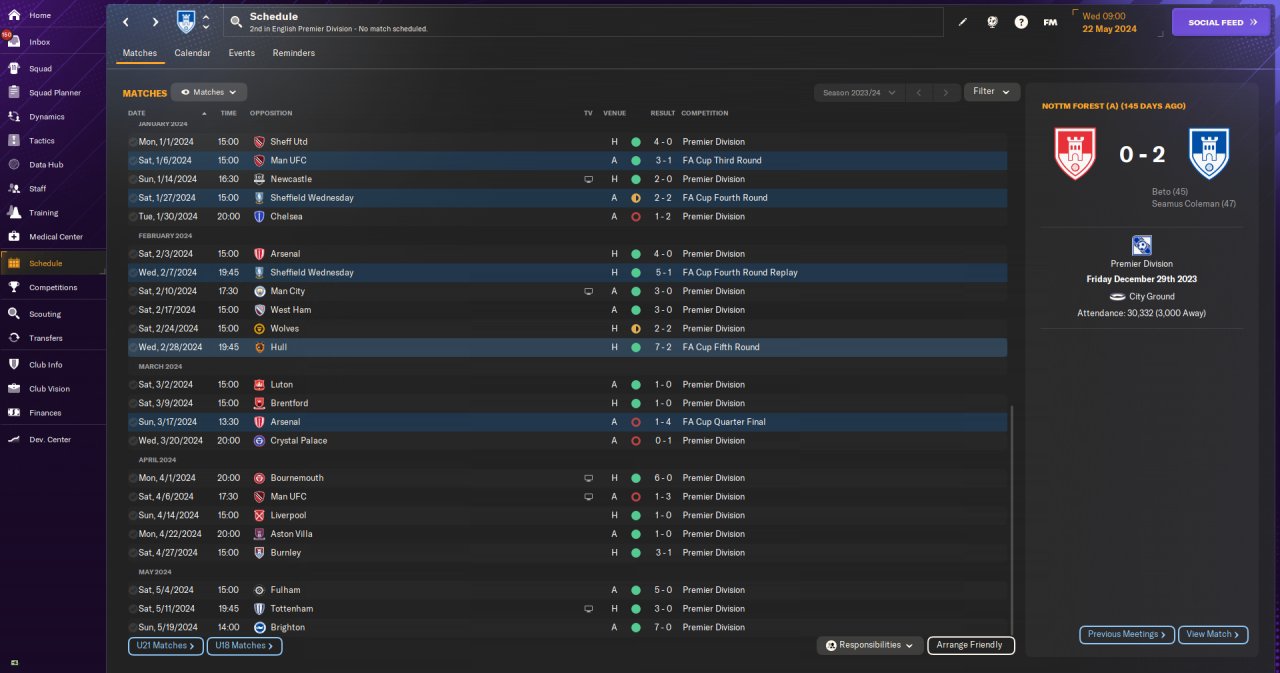Screen dimensions: 1280x673
Task: Select the Sheff Utd 4 - 0 match row
Action: 567,142
